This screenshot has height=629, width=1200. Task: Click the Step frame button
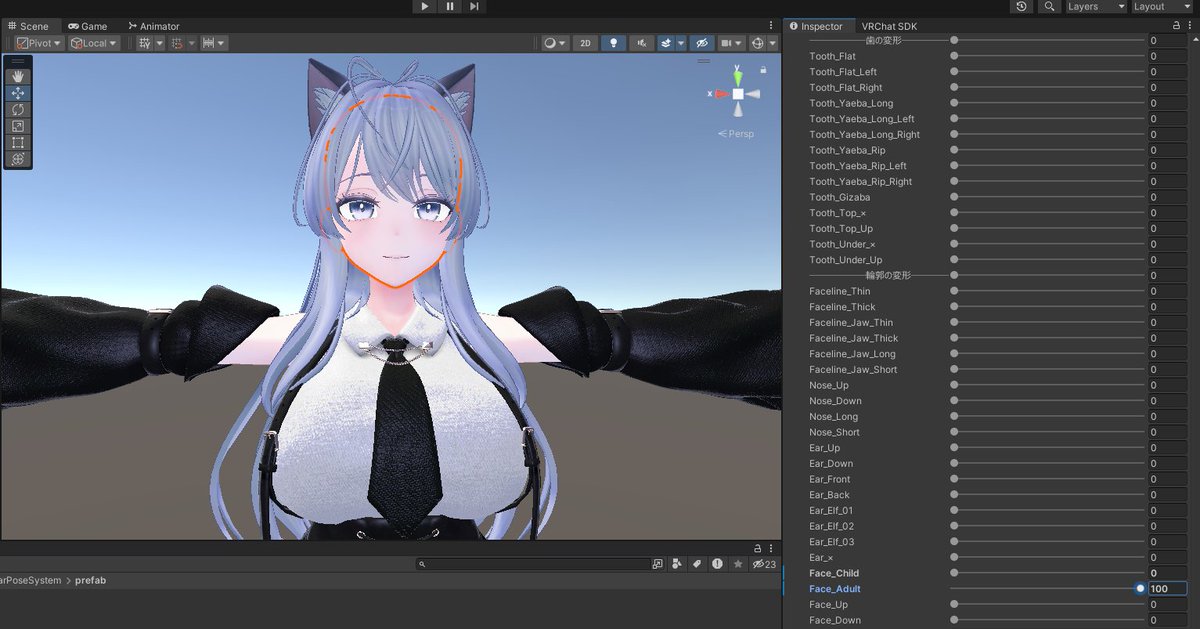(x=474, y=6)
